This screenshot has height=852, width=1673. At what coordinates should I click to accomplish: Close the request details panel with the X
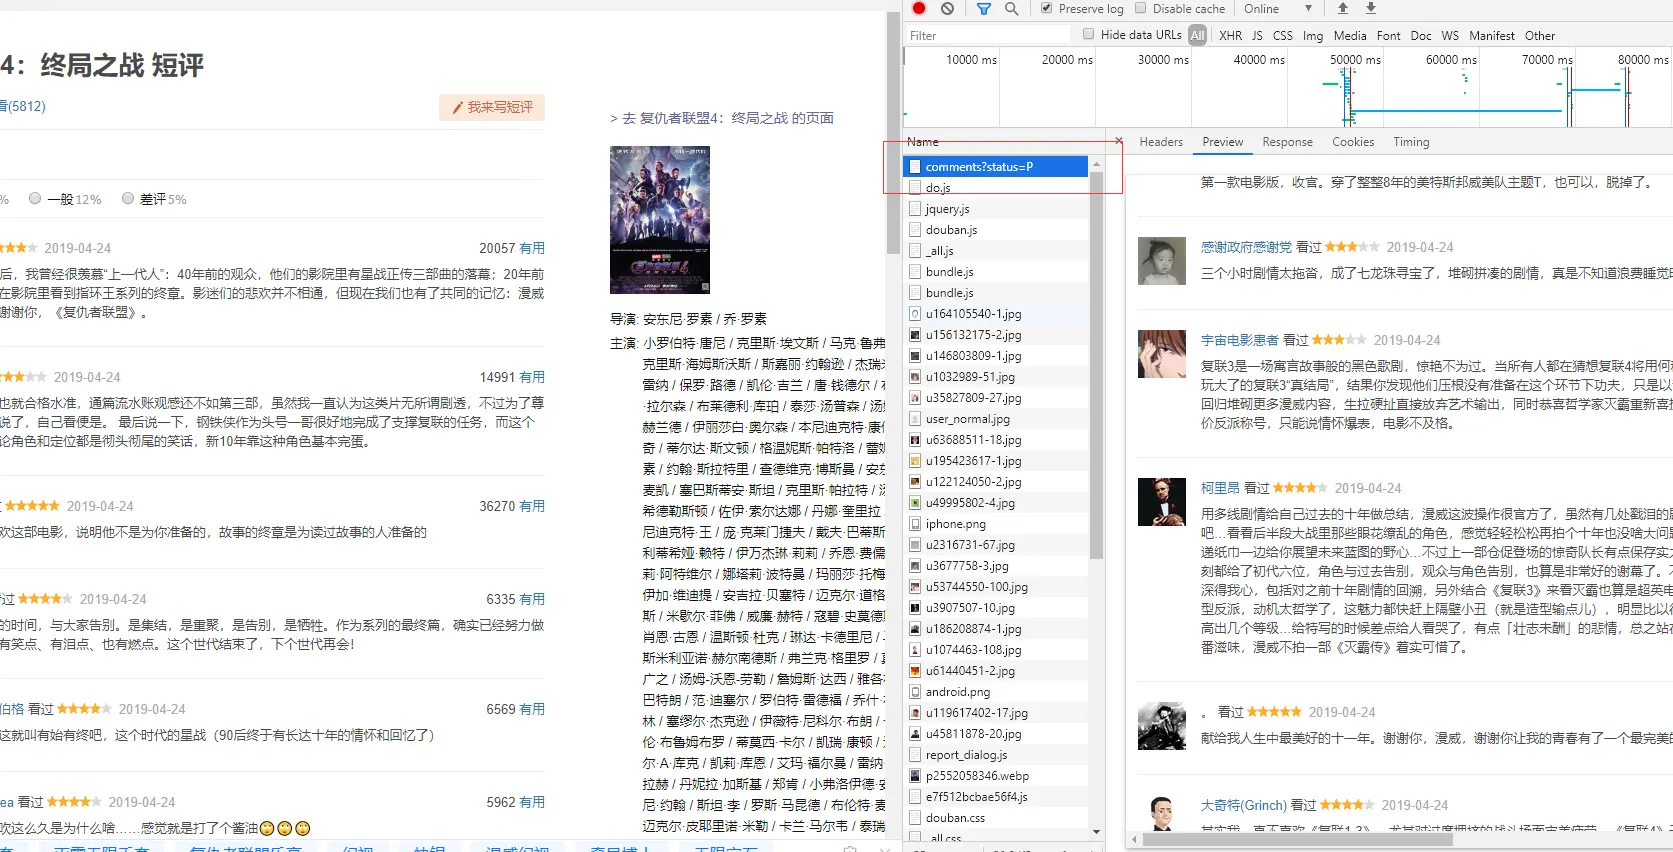[x=1118, y=141]
